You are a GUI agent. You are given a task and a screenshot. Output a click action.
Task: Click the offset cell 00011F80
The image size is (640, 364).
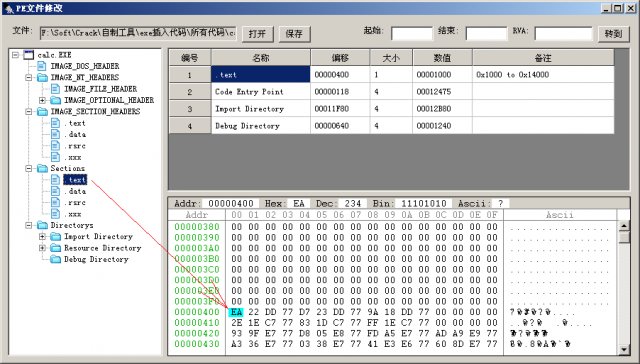[x=340, y=109]
